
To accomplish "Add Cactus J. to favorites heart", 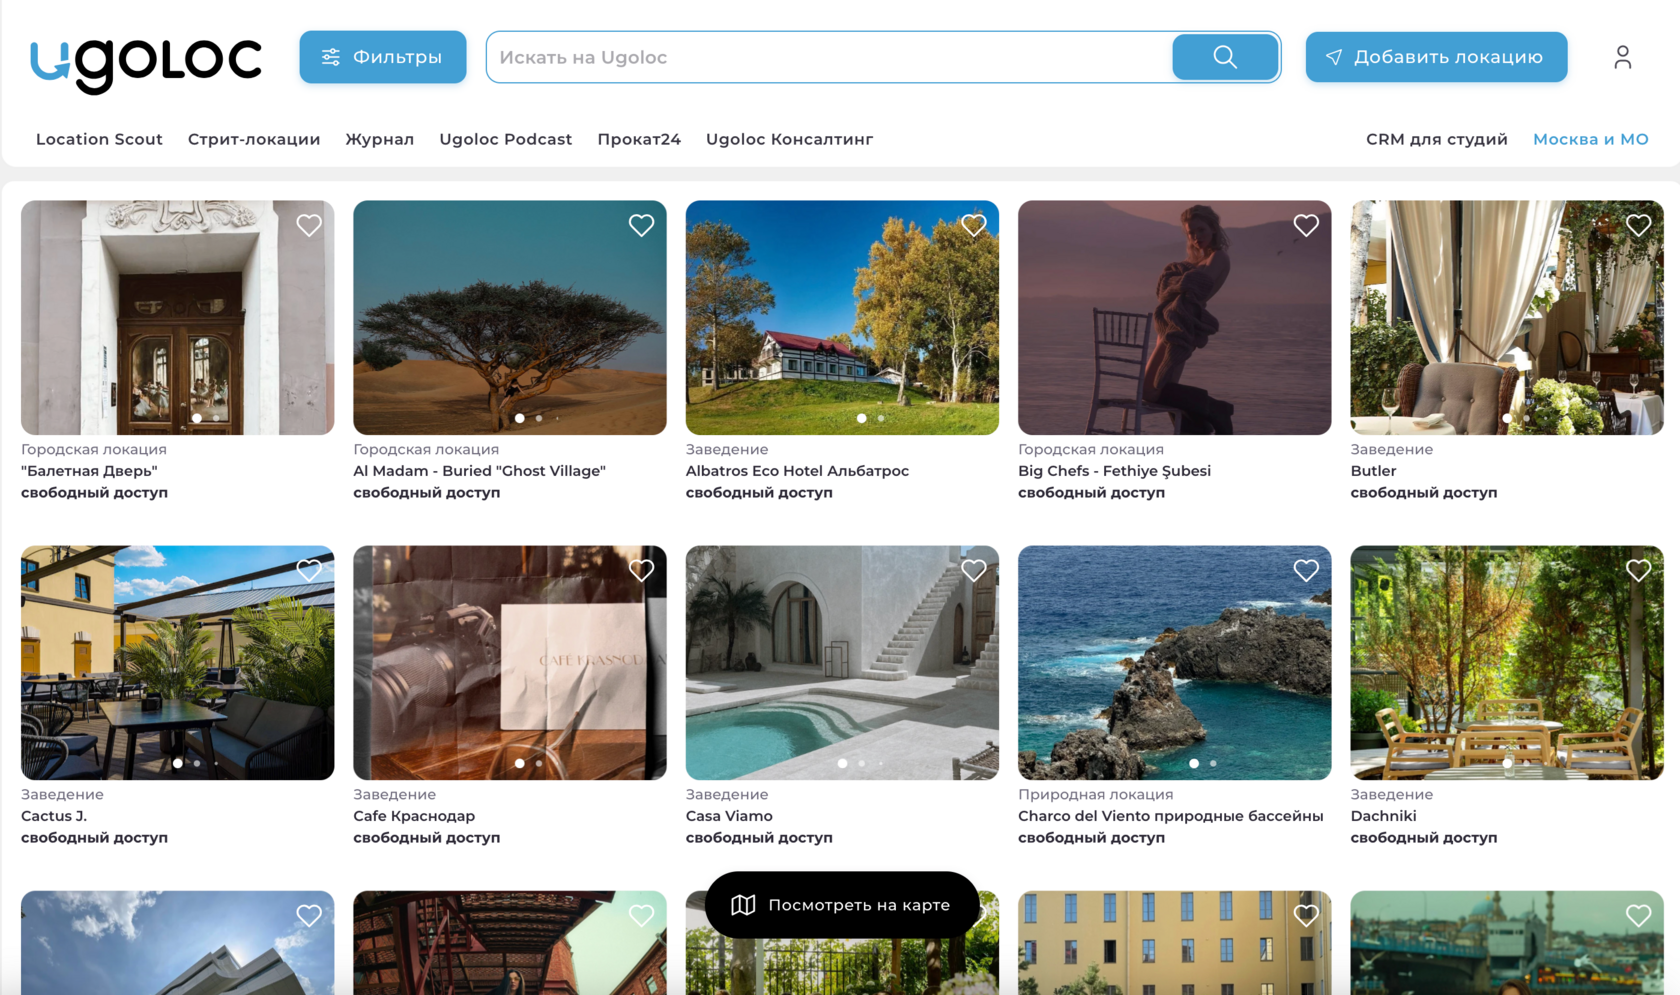I will click(309, 570).
